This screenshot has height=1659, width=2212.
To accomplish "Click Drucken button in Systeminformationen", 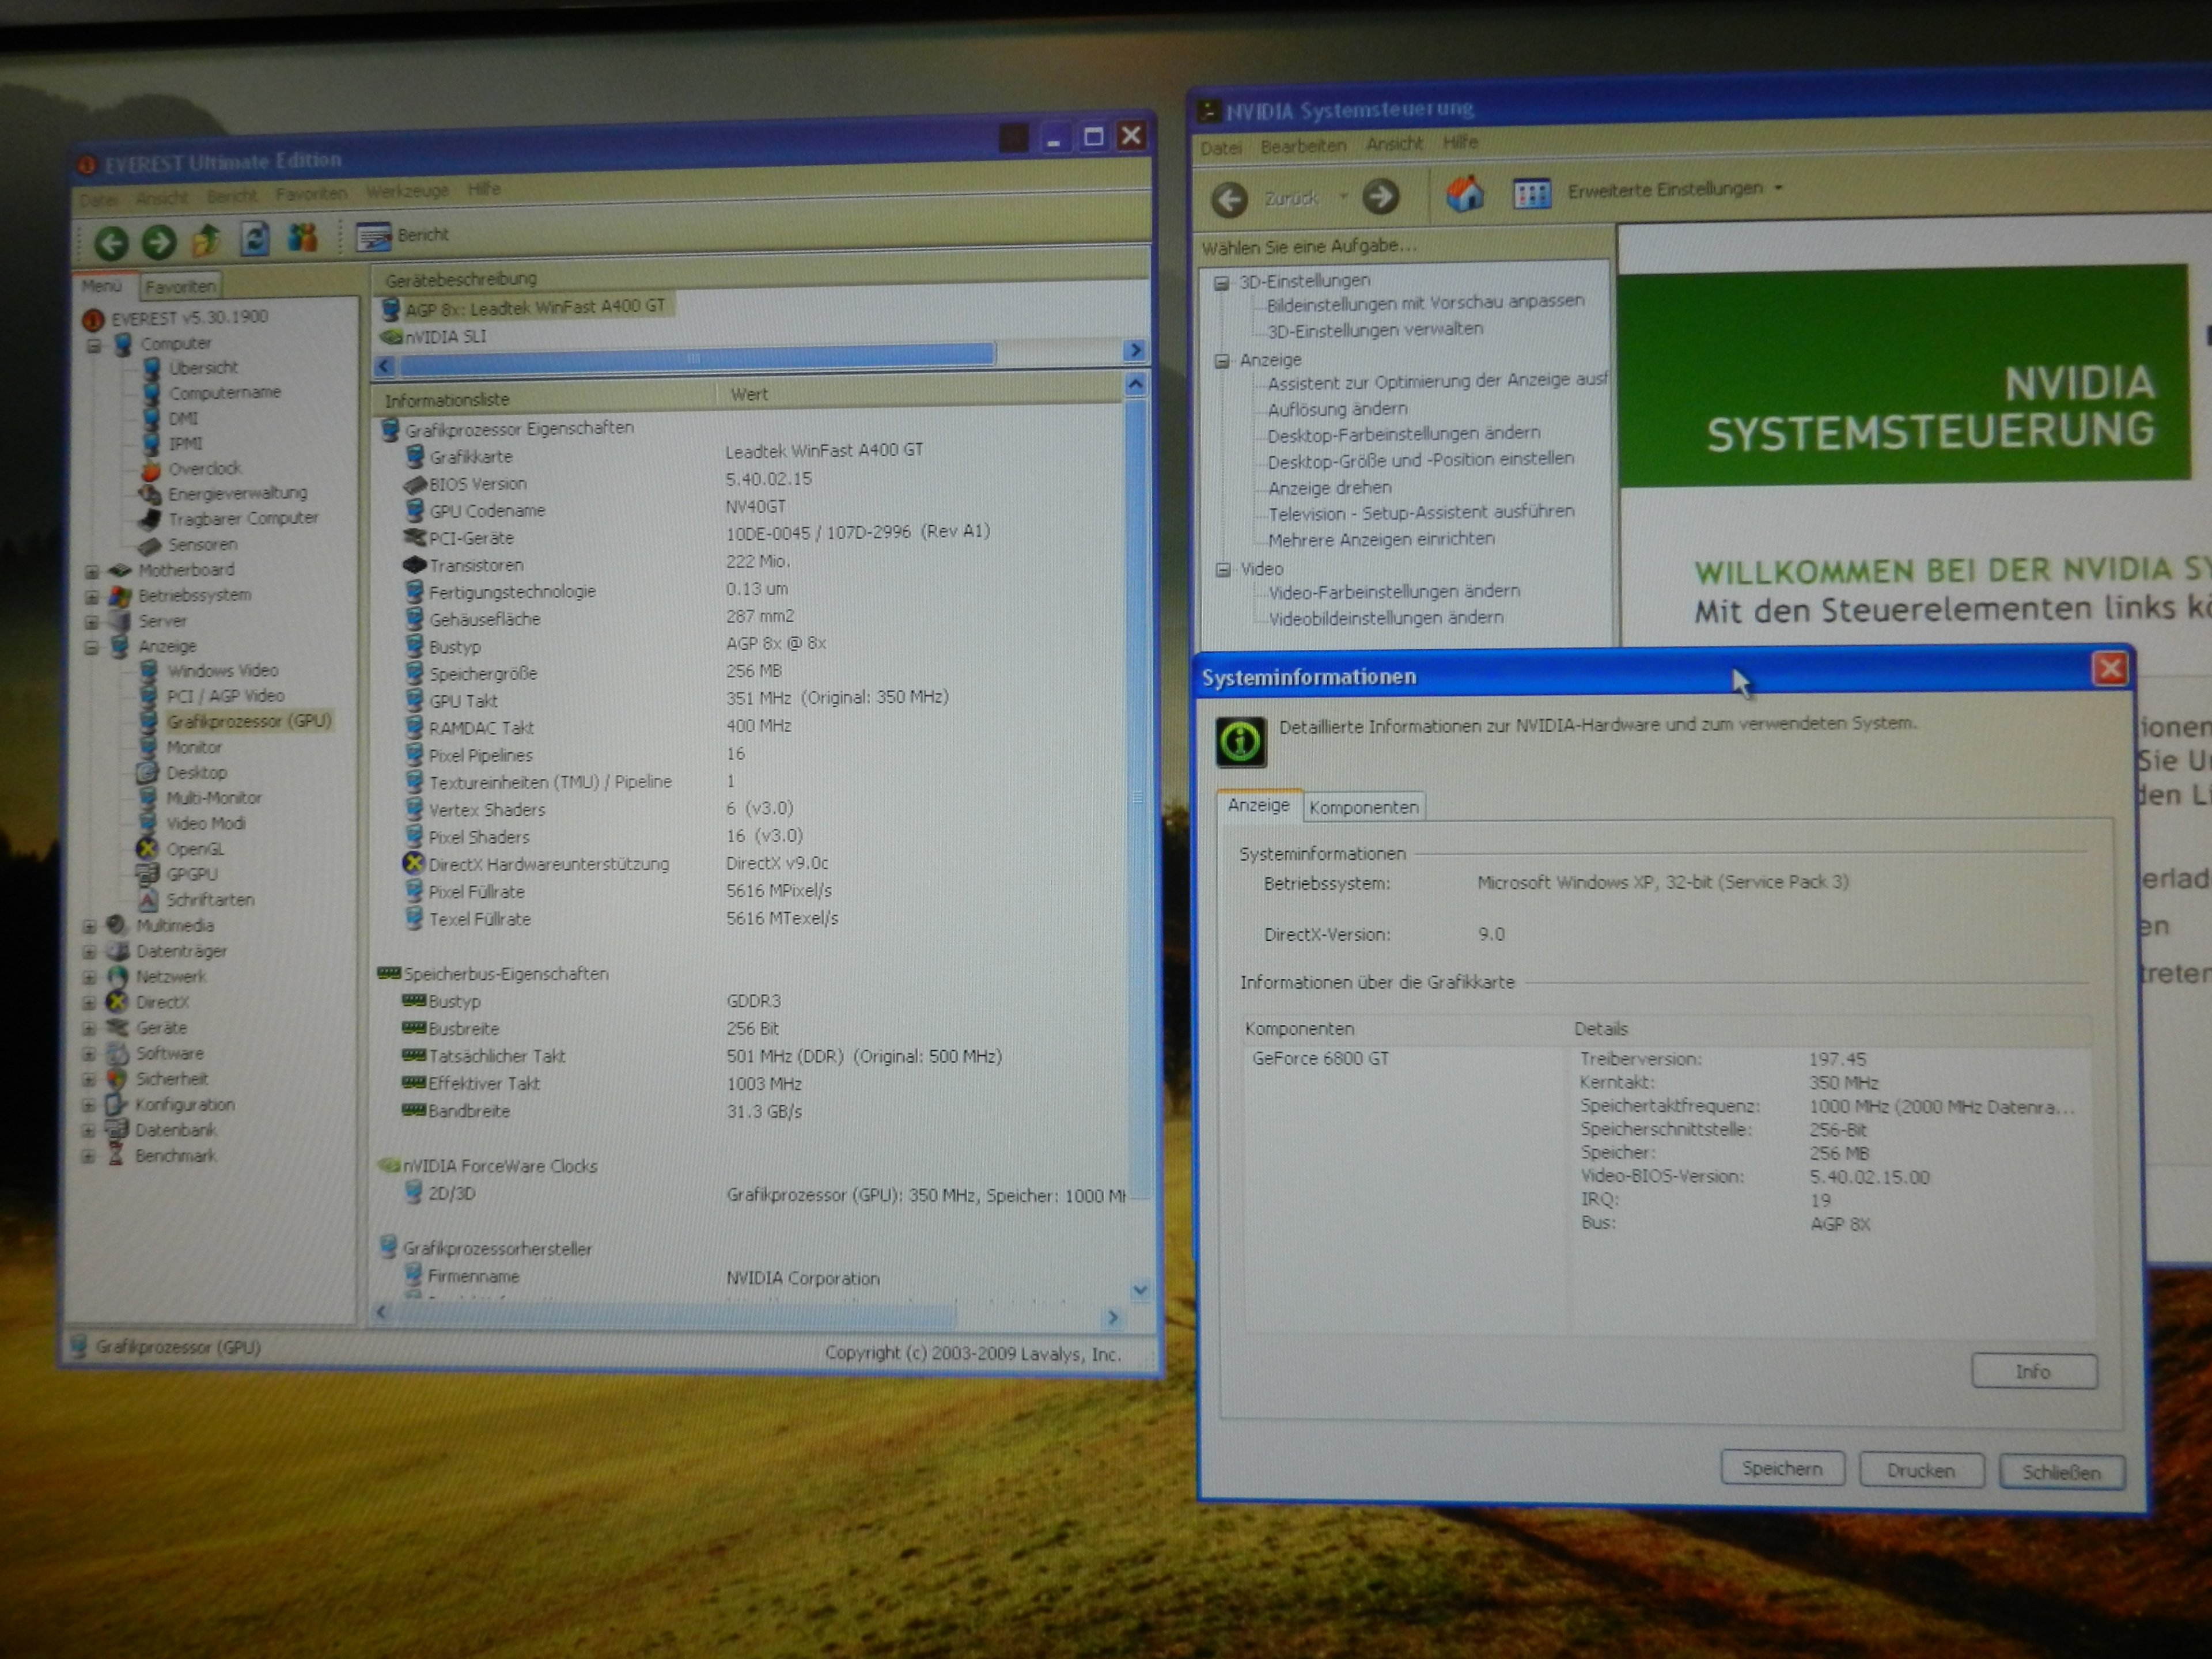I will point(1920,1470).
